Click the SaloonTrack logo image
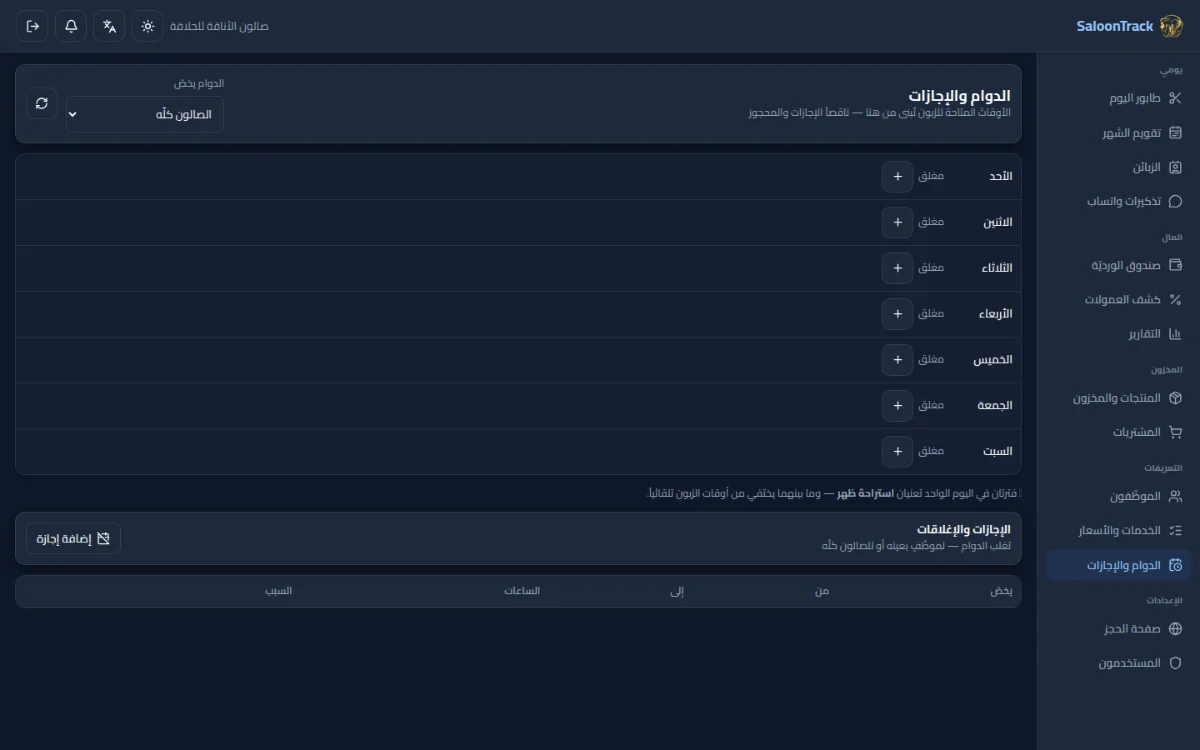This screenshot has width=1200, height=750. click(1171, 26)
